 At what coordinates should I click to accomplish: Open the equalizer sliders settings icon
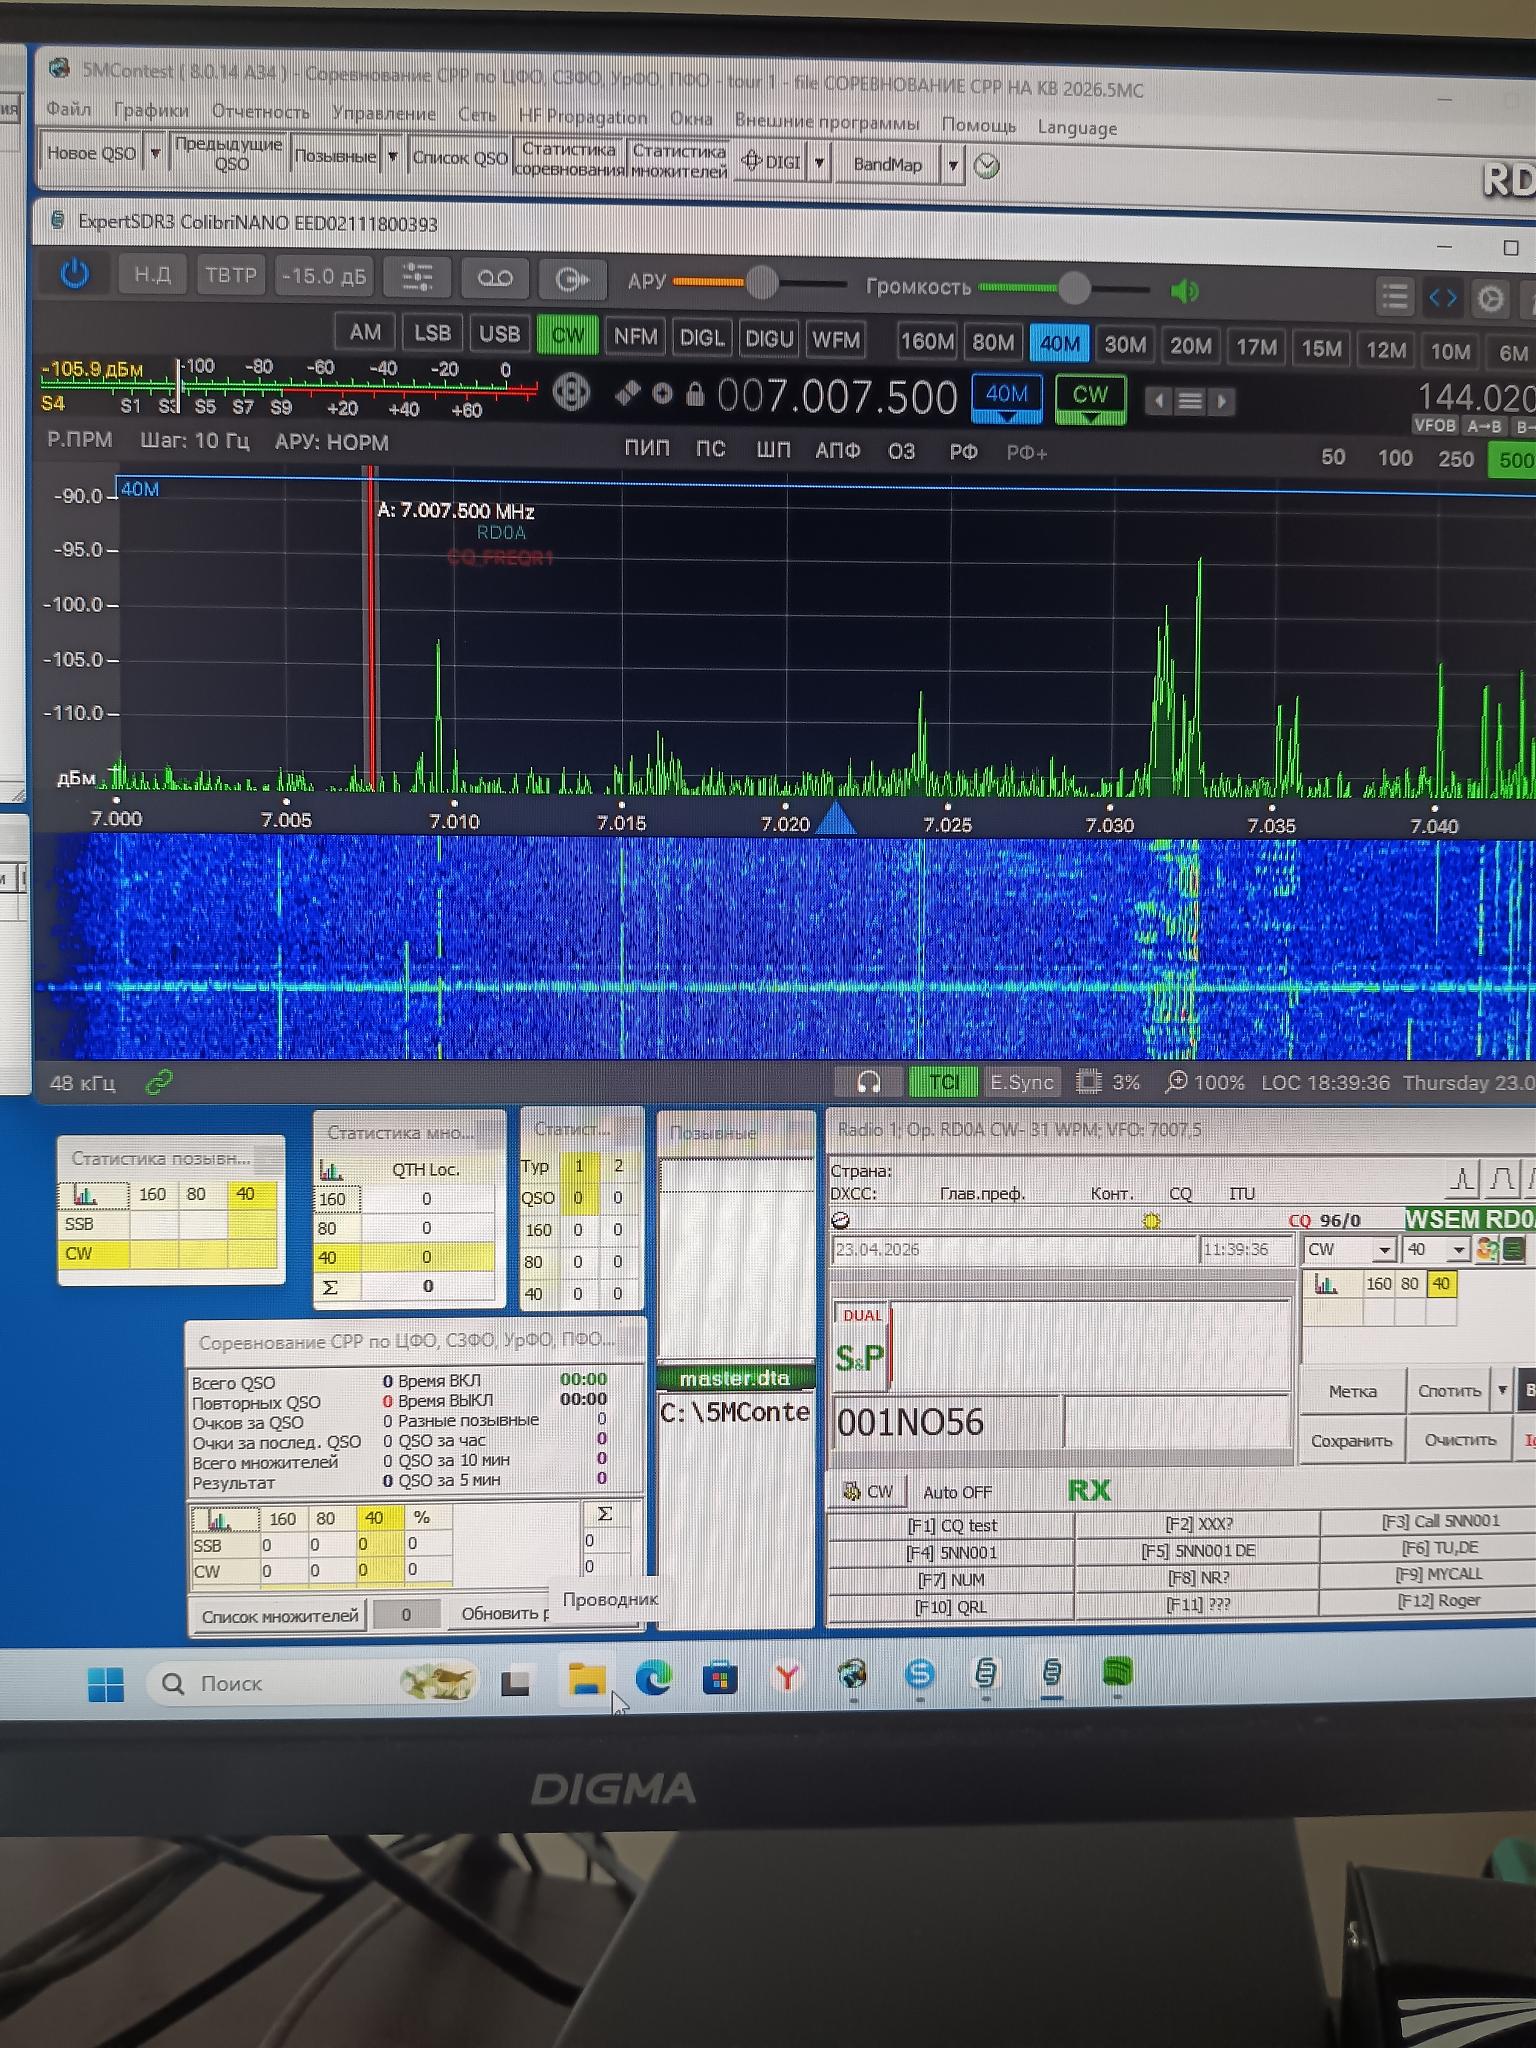pos(416,278)
